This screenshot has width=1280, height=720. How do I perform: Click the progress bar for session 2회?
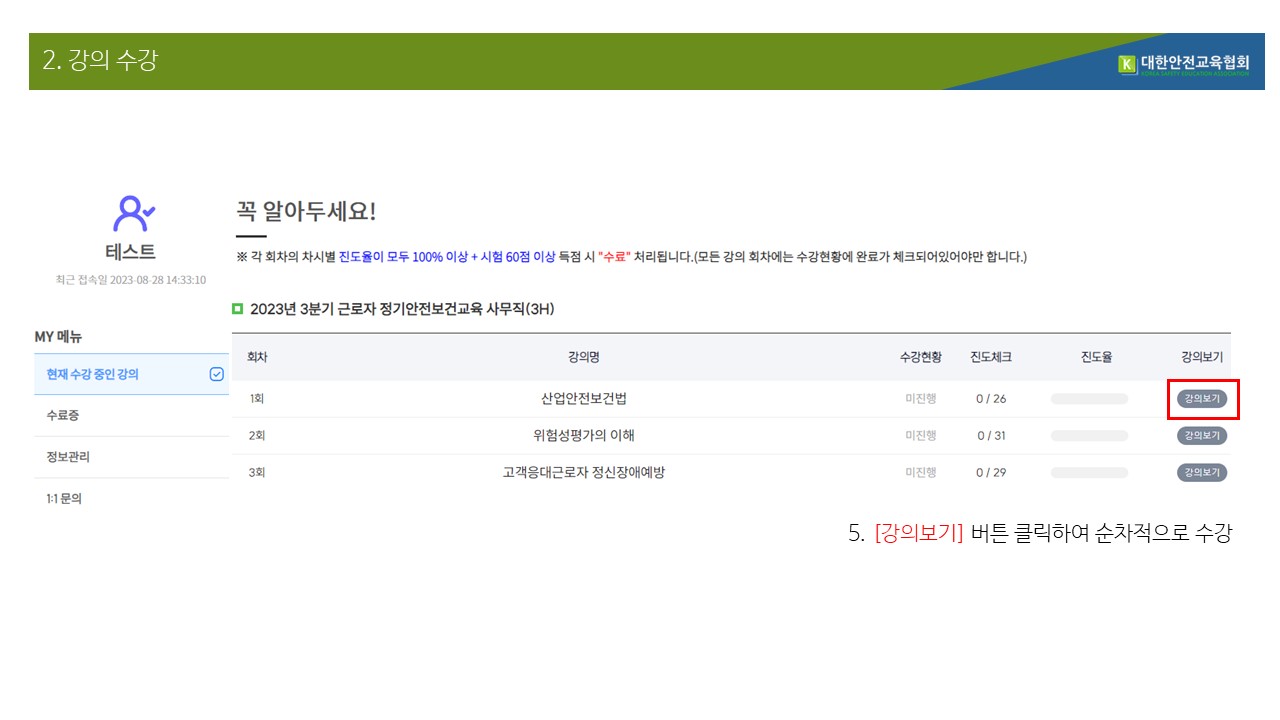pos(1088,436)
